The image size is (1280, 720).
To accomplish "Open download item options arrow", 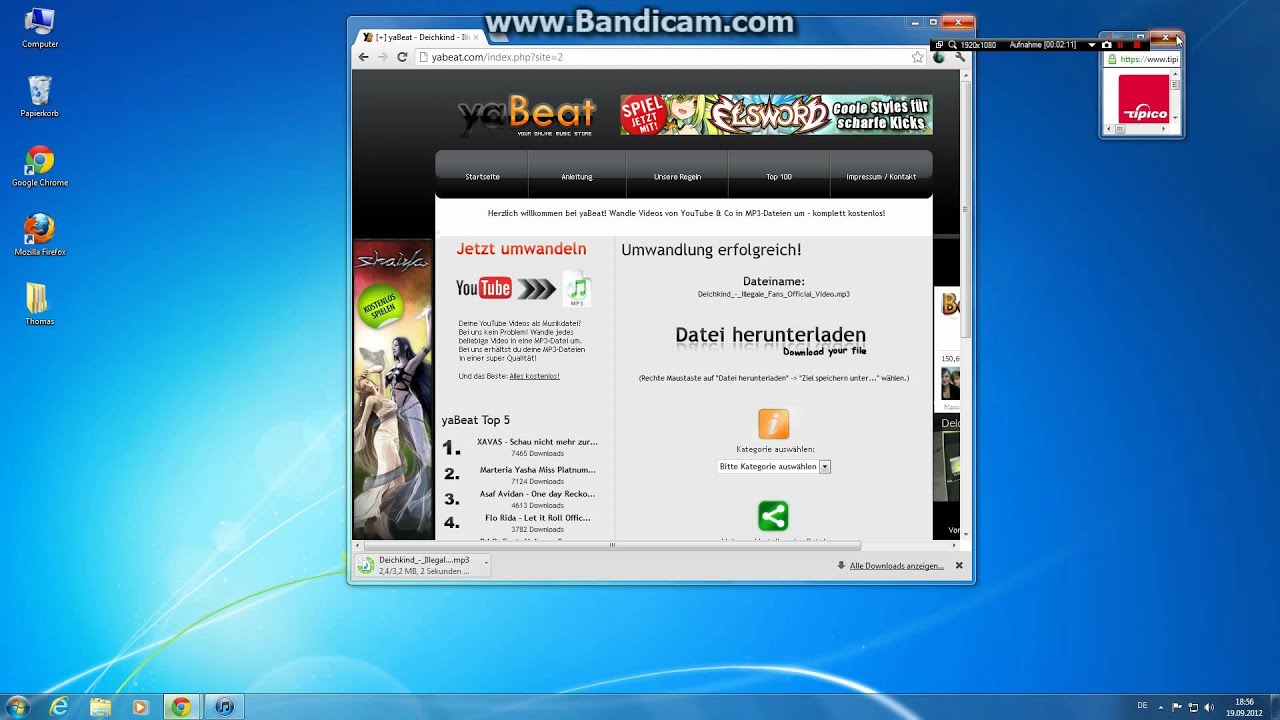I will 486,563.
